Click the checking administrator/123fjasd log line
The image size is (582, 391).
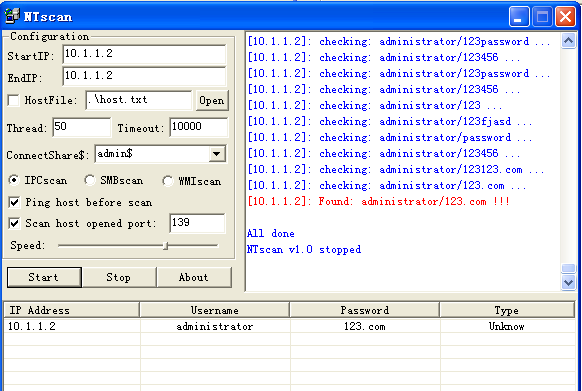coord(390,121)
